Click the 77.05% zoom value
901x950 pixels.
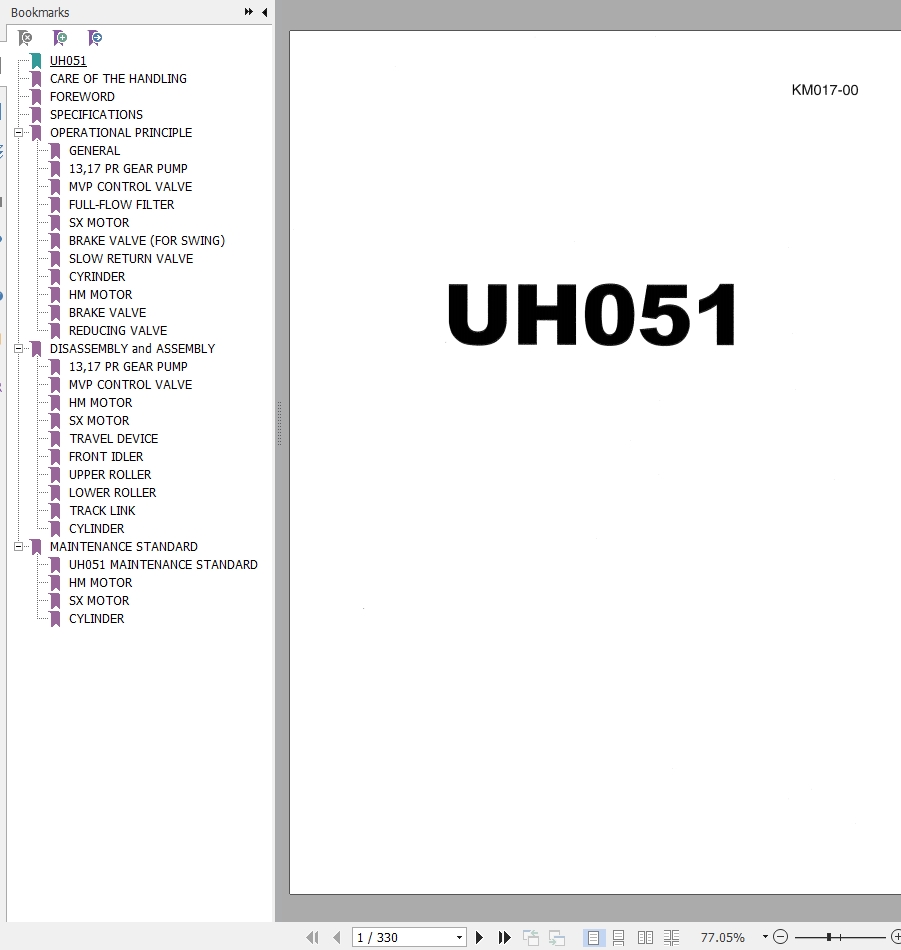[x=722, y=937]
